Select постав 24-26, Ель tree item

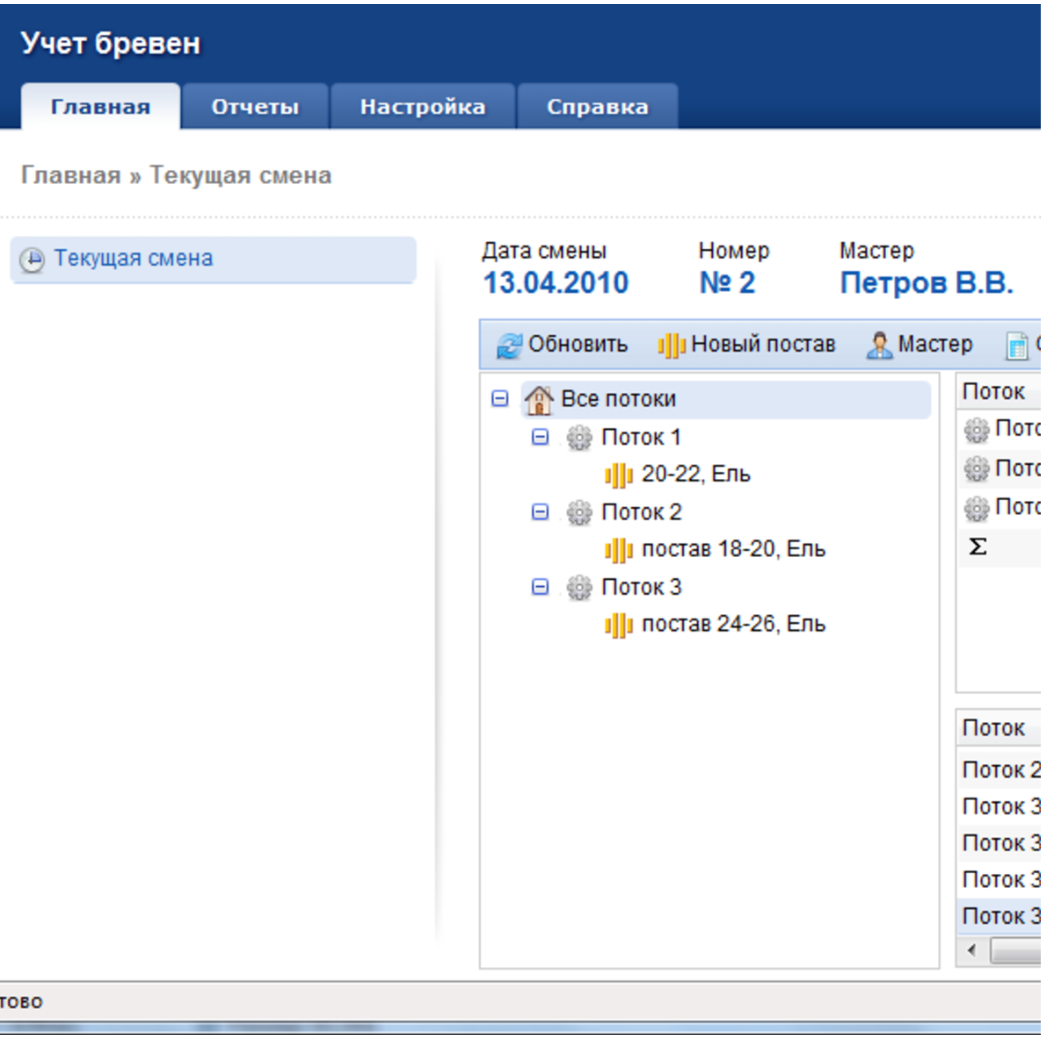tap(733, 625)
